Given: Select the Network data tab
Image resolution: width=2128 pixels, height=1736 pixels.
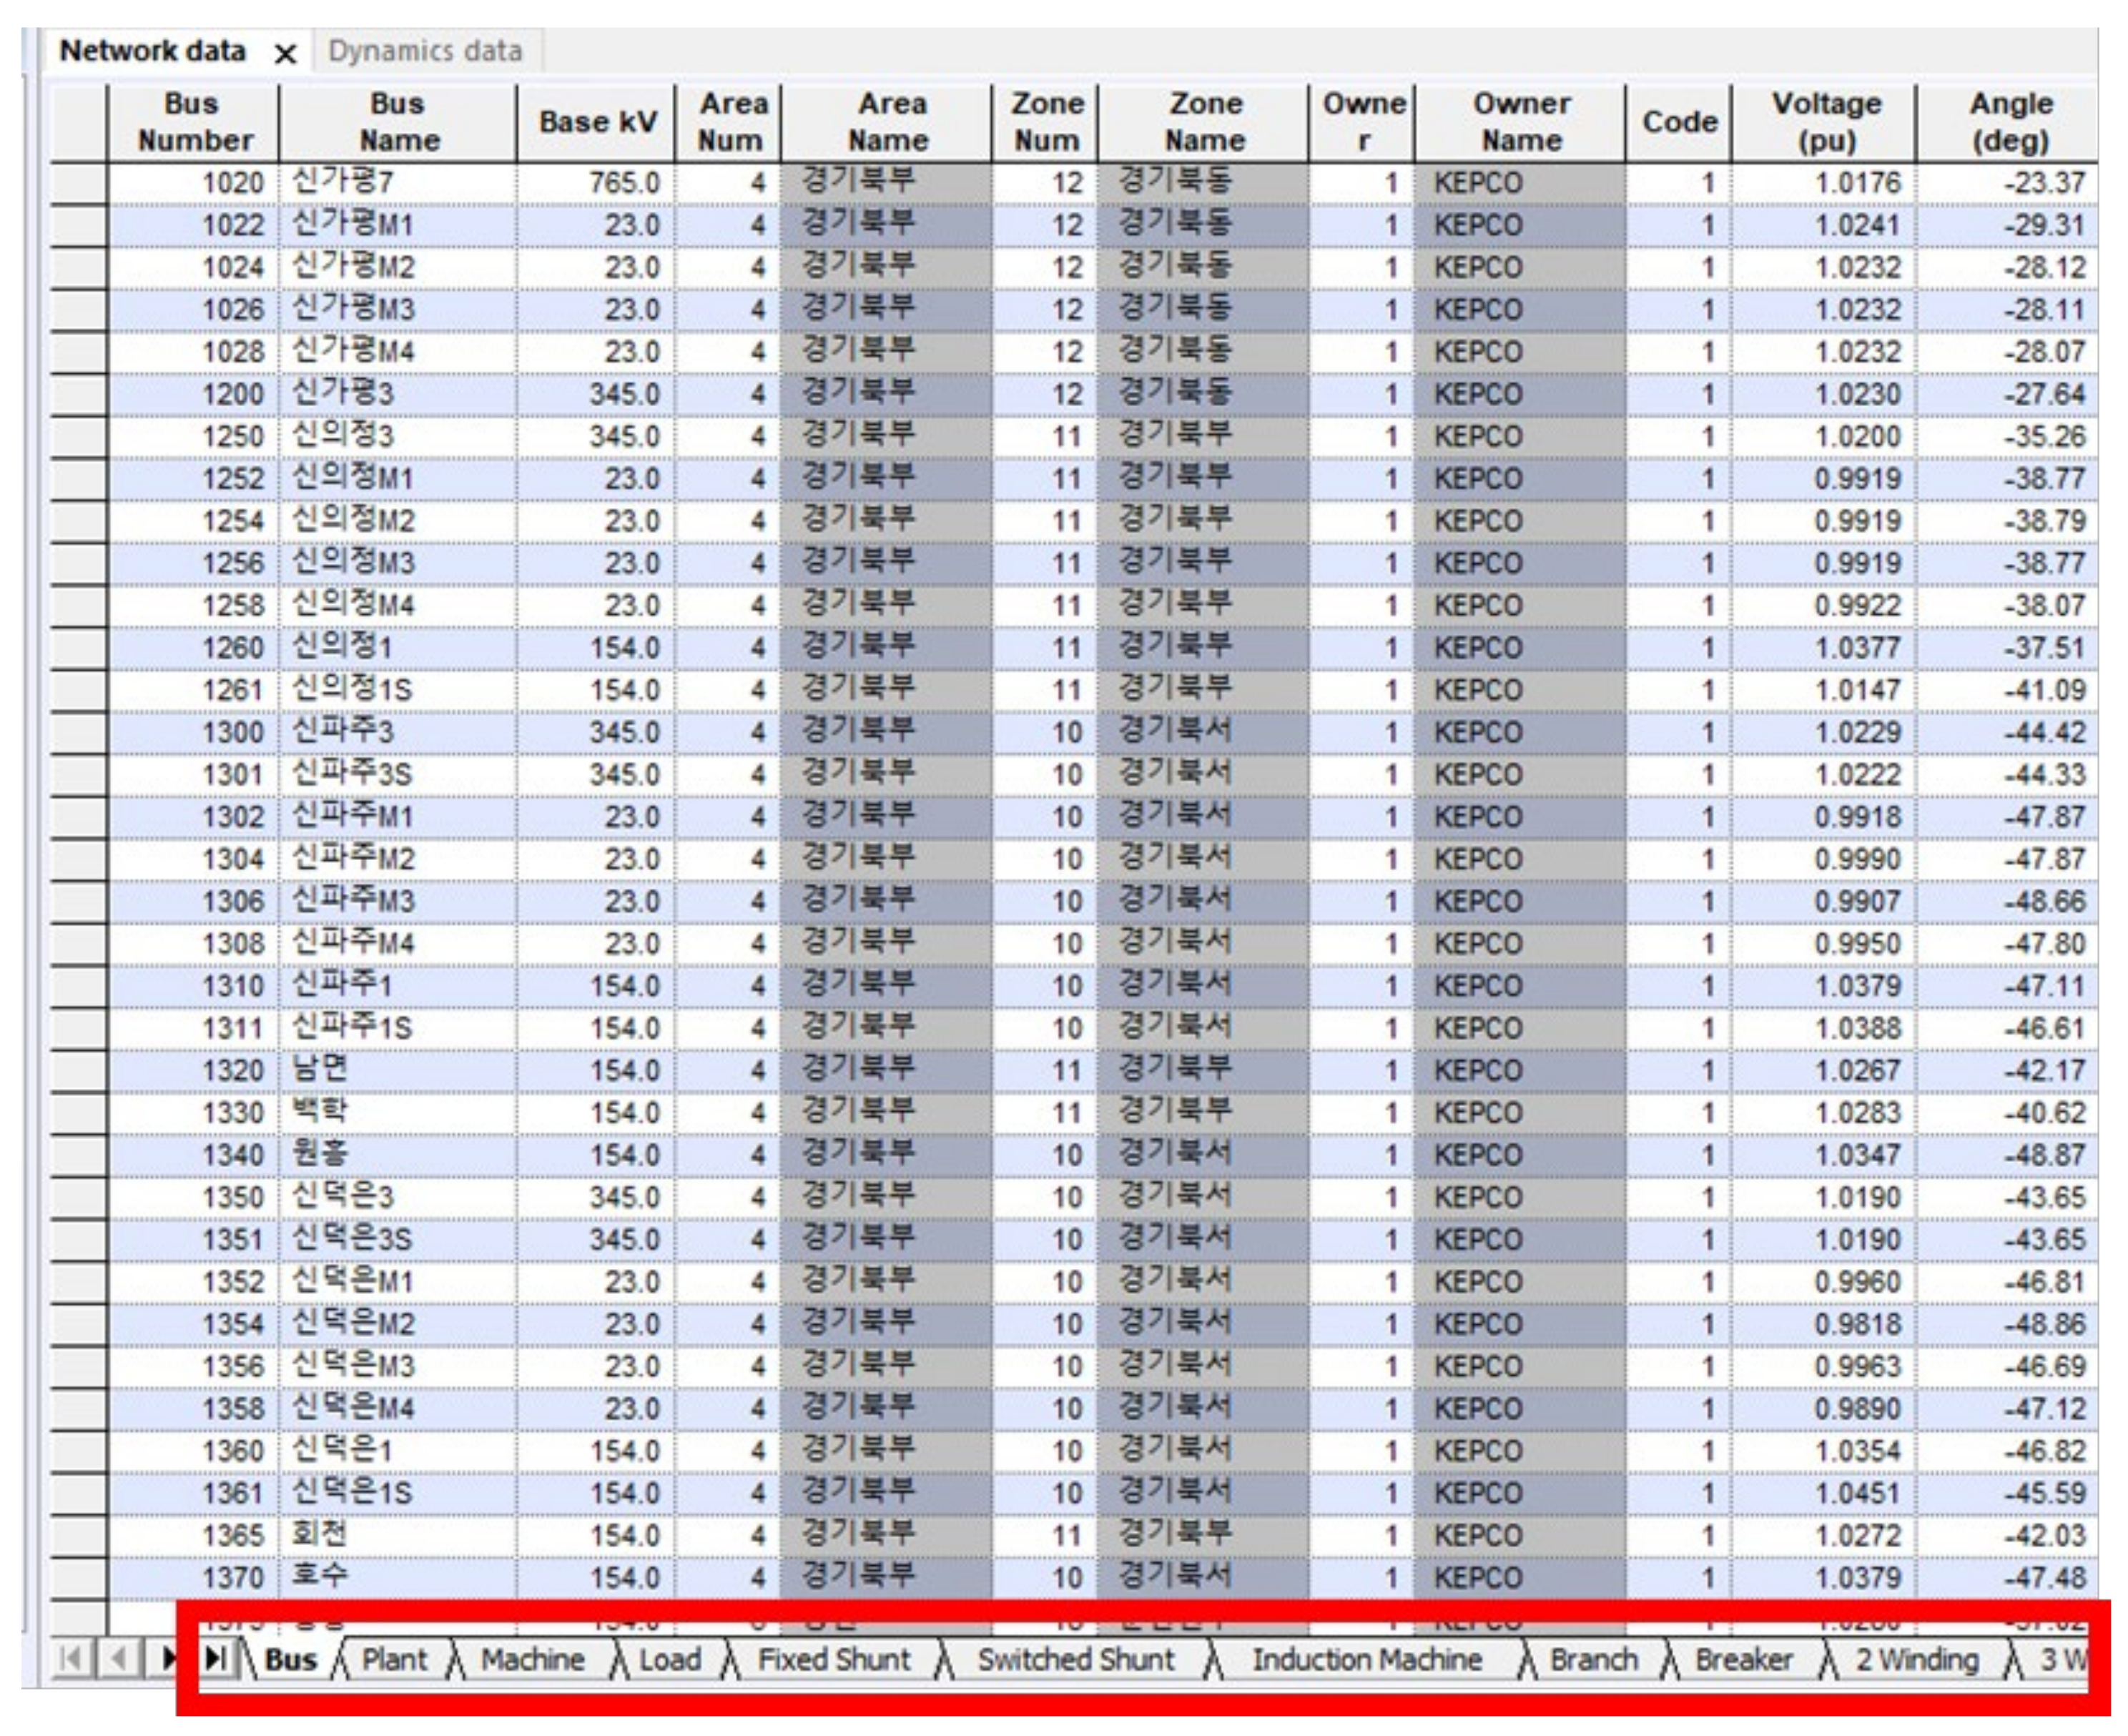Looking at the screenshot, I should (x=152, y=51).
